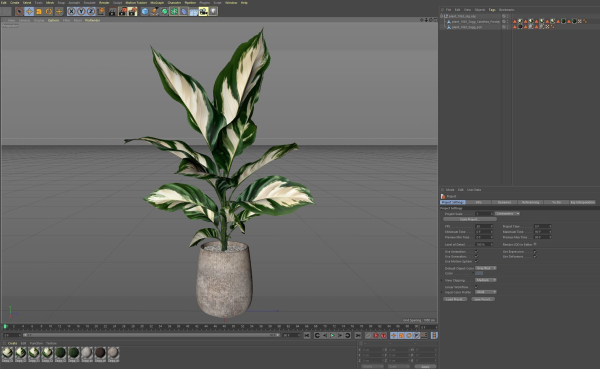Open Edit Render Settings icon
The height and width of the screenshot is (369, 600).
coord(132,11)
